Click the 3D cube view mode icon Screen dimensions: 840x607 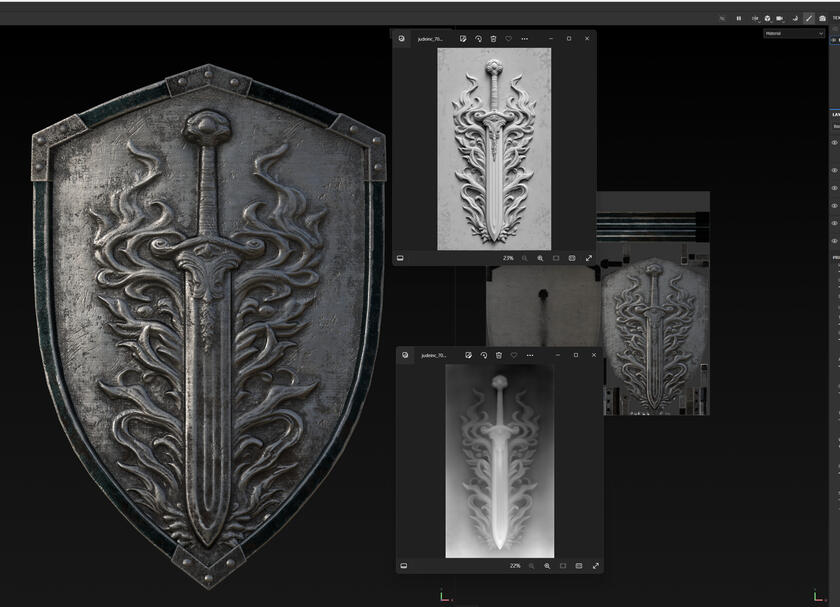pos(767,18)
